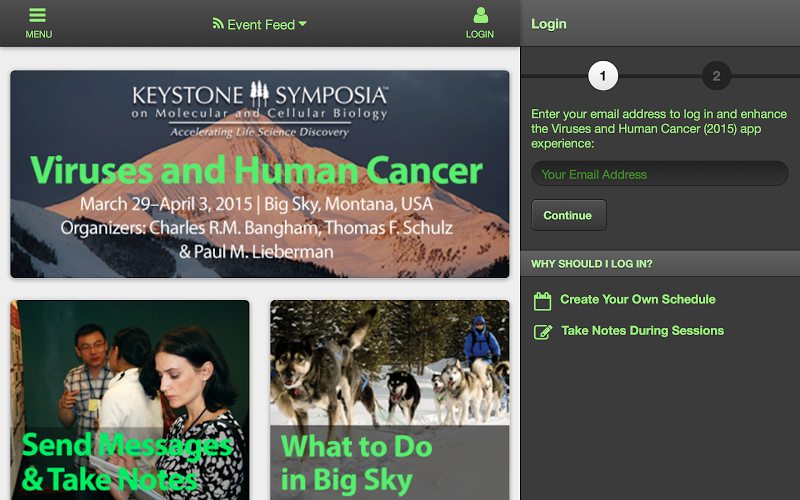Image resolution: width=800 pixels, height=500 pixels.
Task: Open the Send Messages & Take Notes card
Action: 130,400
